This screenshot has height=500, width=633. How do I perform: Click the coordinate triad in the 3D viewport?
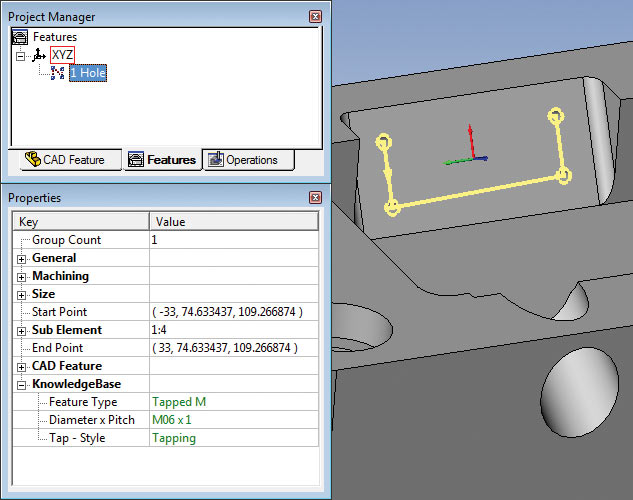point(466,145)
